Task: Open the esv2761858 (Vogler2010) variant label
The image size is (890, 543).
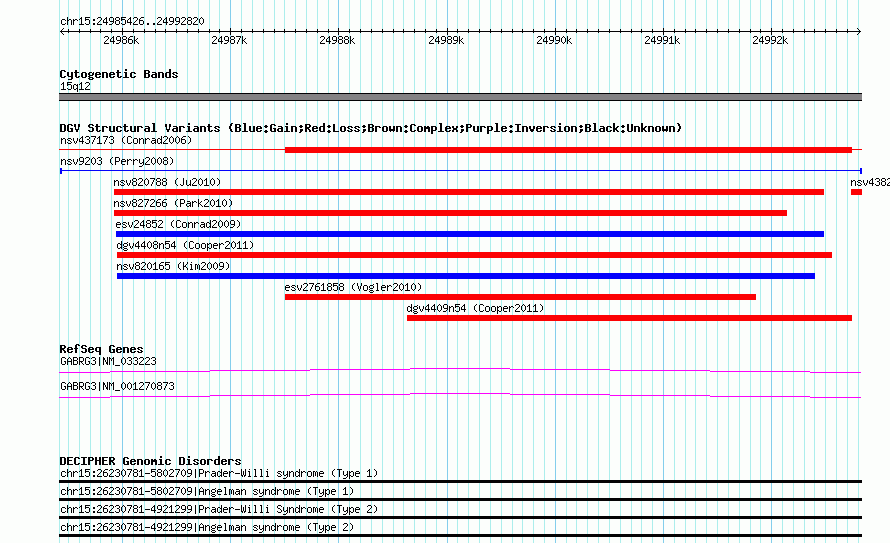Action: click(353, 287)
